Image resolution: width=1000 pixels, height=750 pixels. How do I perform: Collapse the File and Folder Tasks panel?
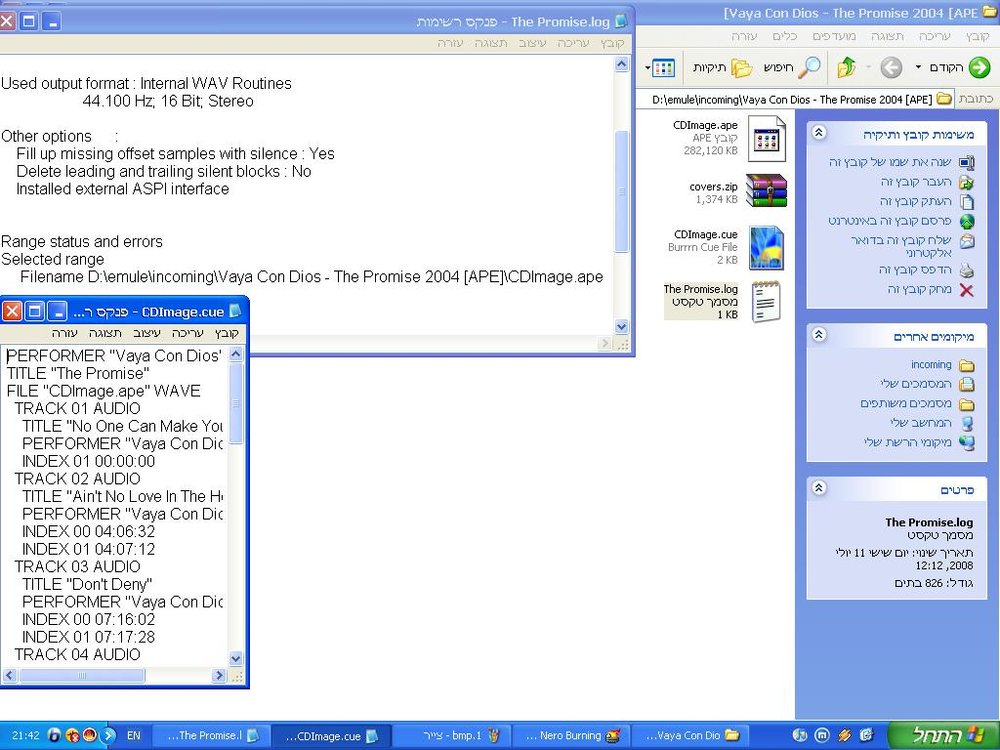(819, 133)
